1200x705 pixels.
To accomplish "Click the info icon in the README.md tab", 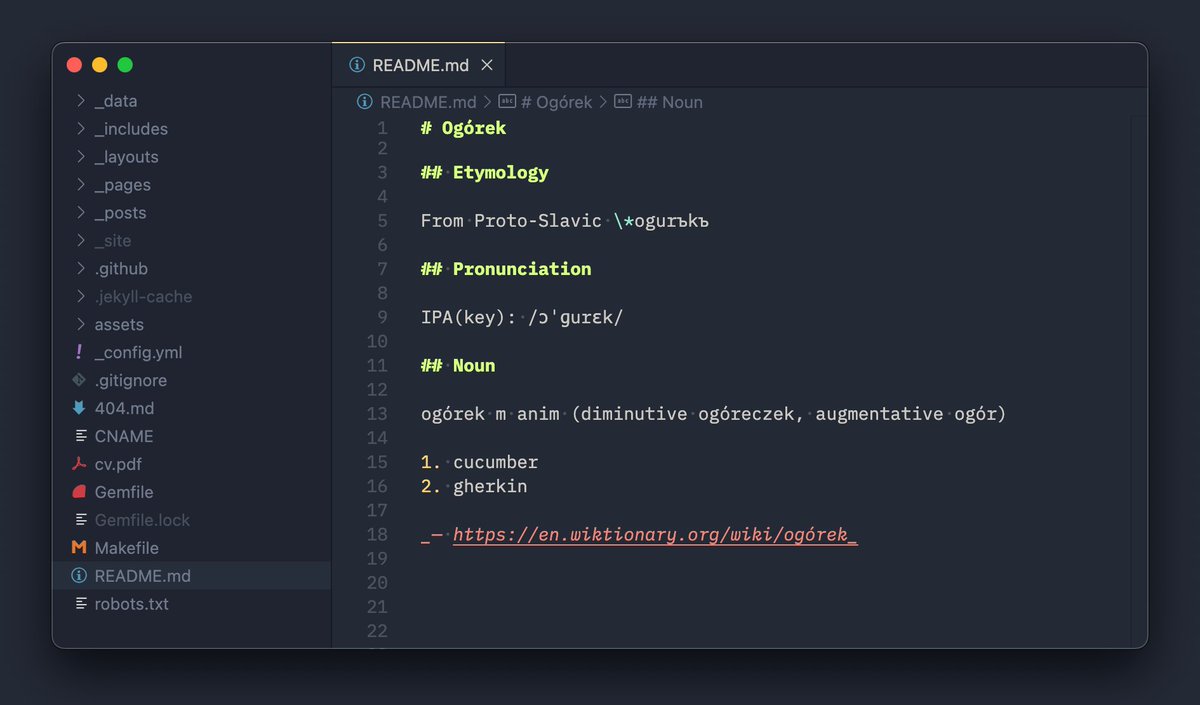I will click(357, 65).
